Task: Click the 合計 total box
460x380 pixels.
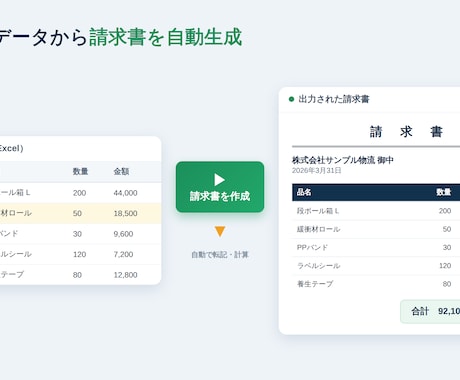Action: (x=430, y=311)
